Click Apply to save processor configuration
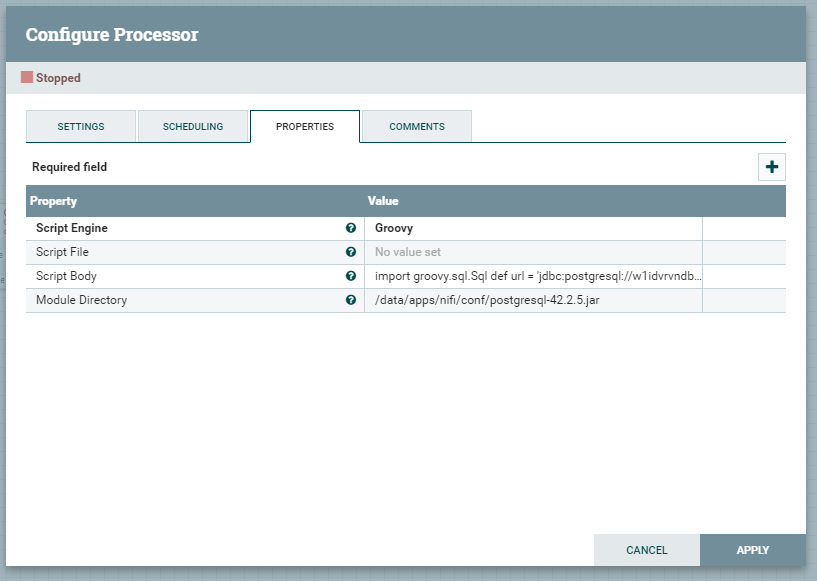 click(x=752, y=550)
